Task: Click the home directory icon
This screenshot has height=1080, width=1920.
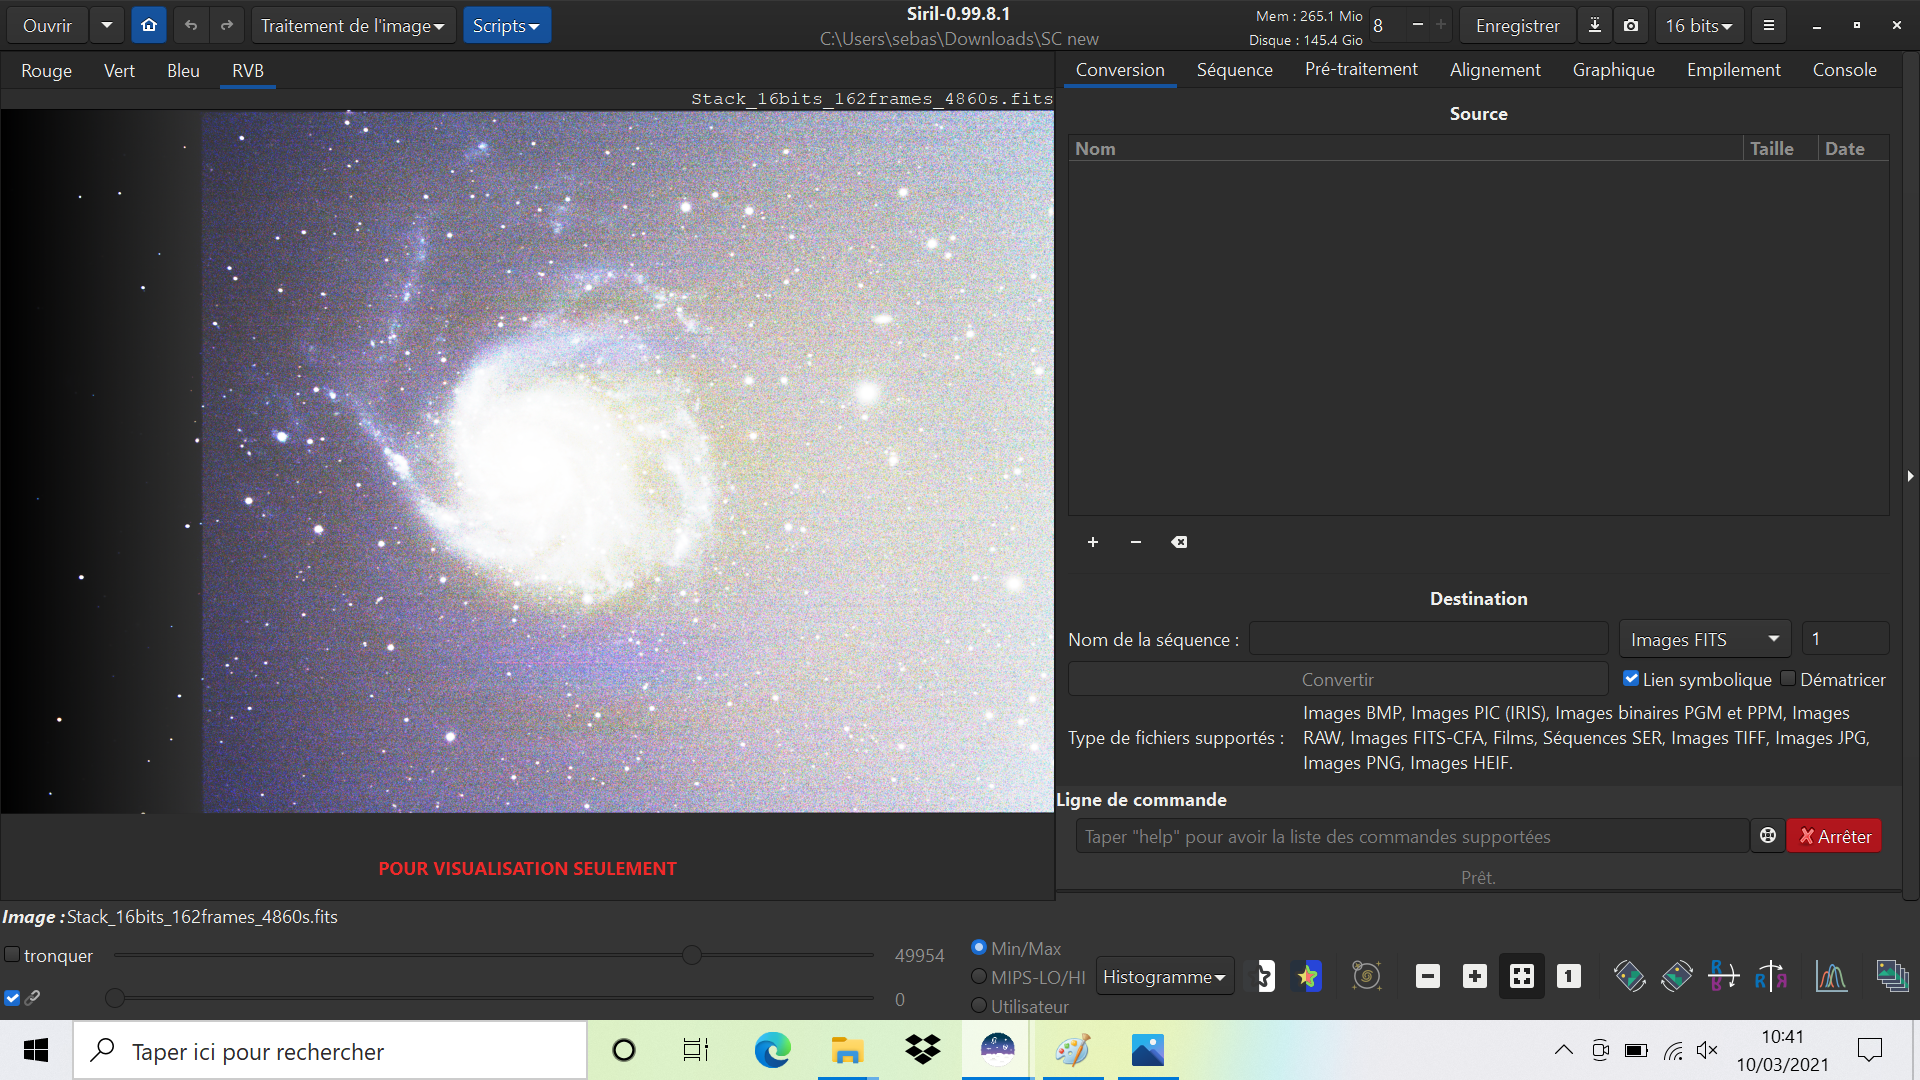Action: click(149, 25)
